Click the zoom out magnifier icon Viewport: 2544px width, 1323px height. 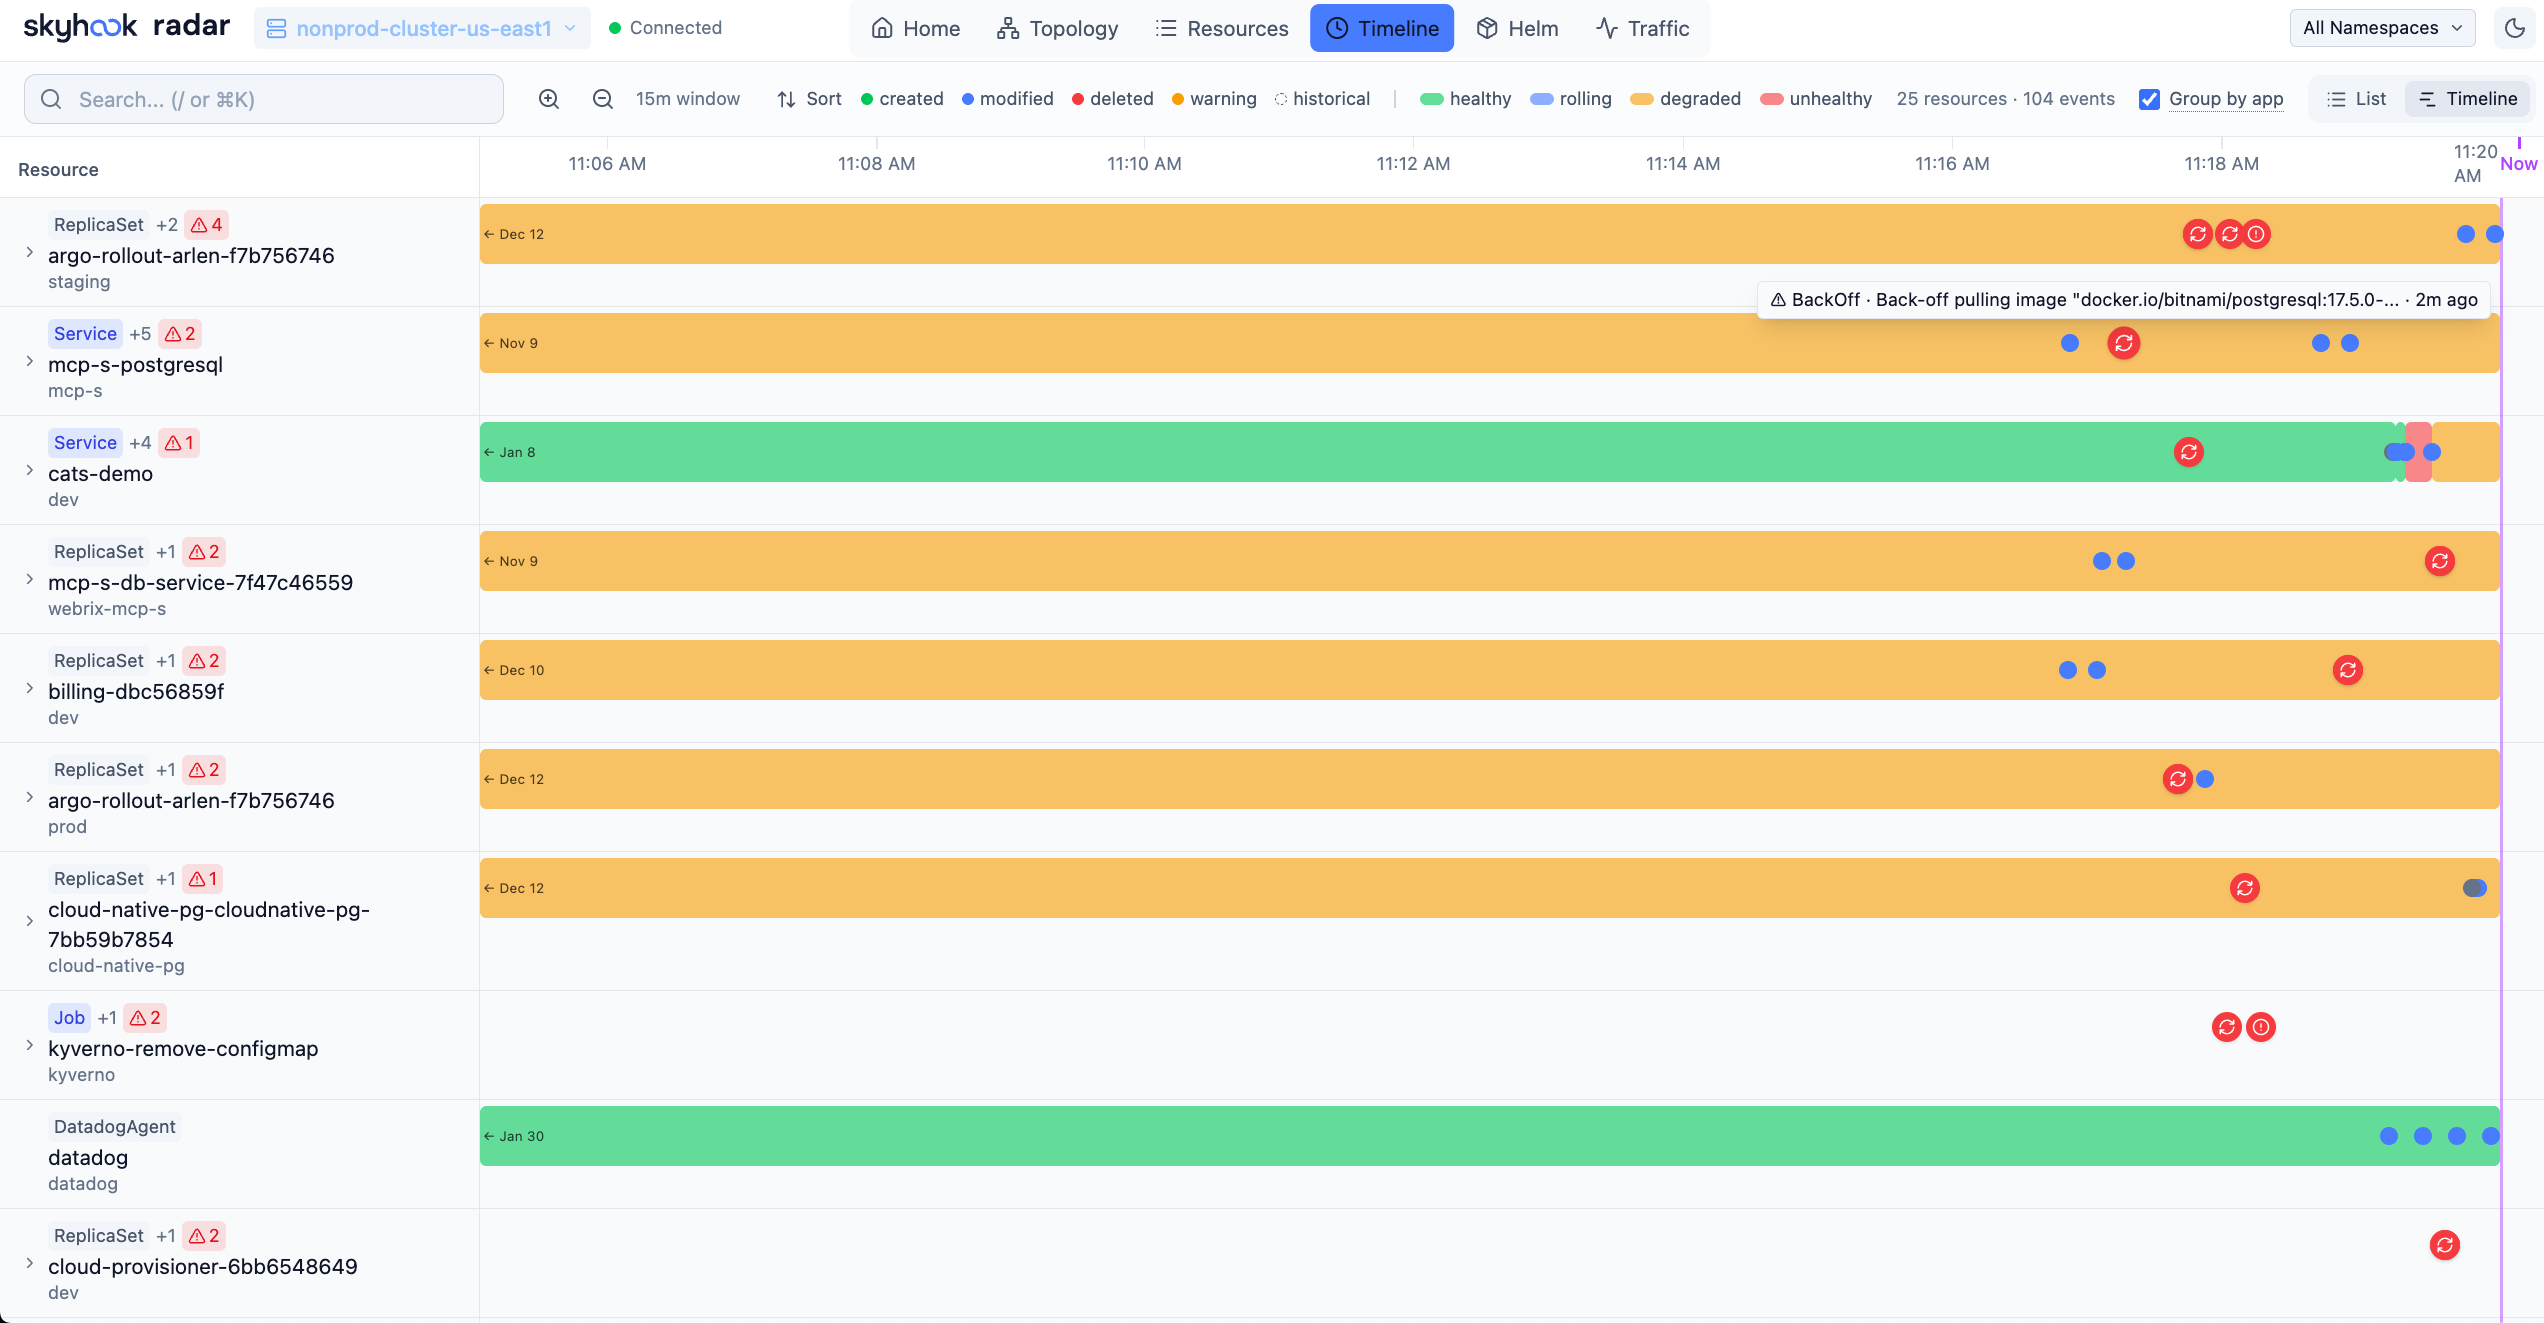click(x=602, y=99)
